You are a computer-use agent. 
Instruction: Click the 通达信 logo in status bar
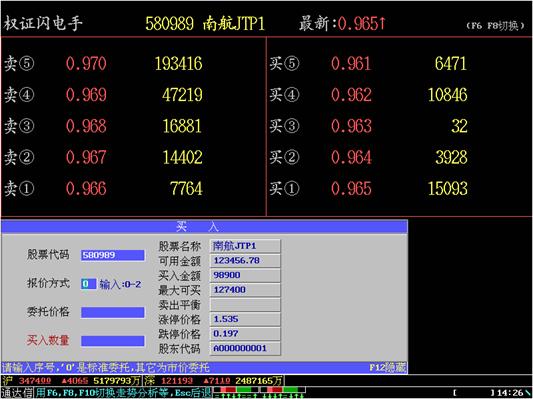click(17, 393)
